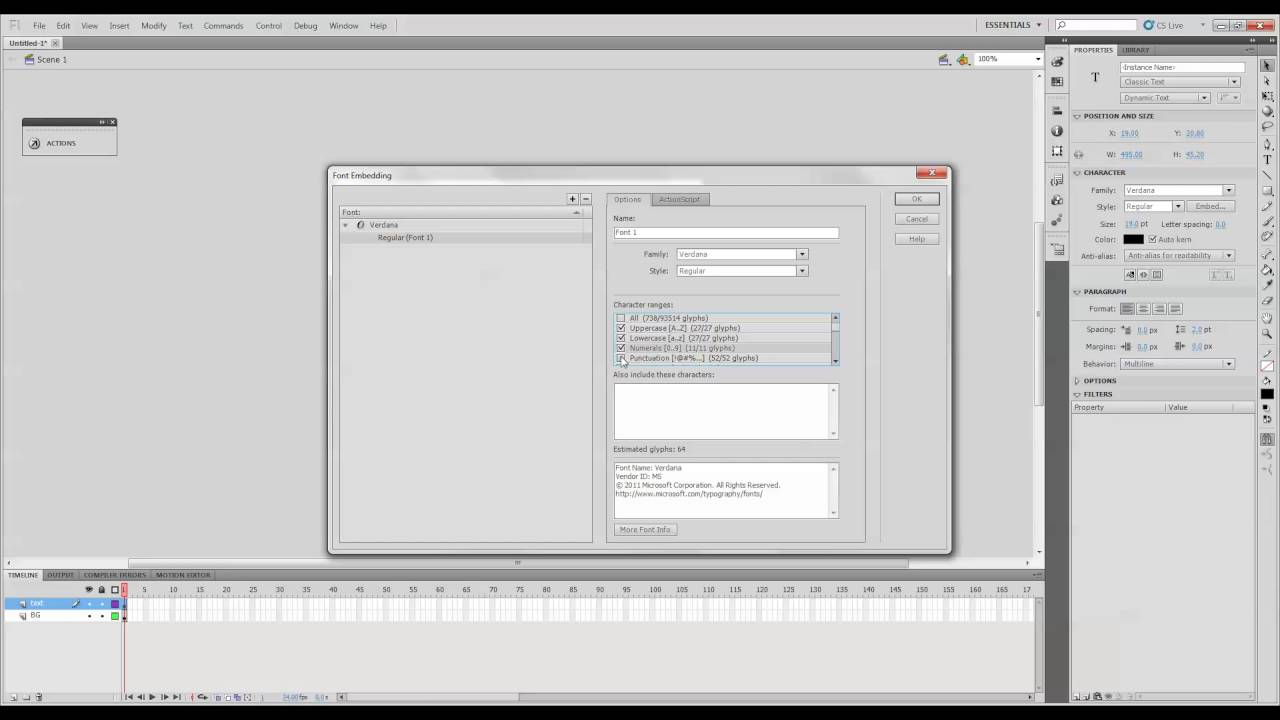Select the Lasso tool
This screenshot has width=1280, height=720.
1267,127
